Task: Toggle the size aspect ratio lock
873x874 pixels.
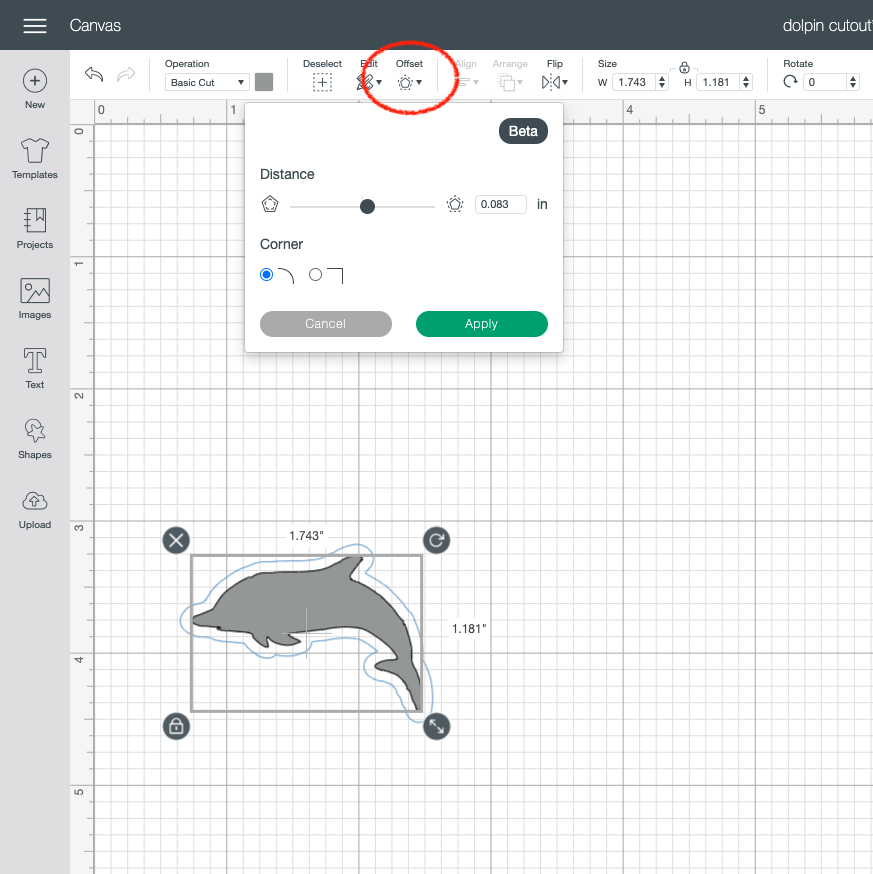Action: (x=685, y=68)
